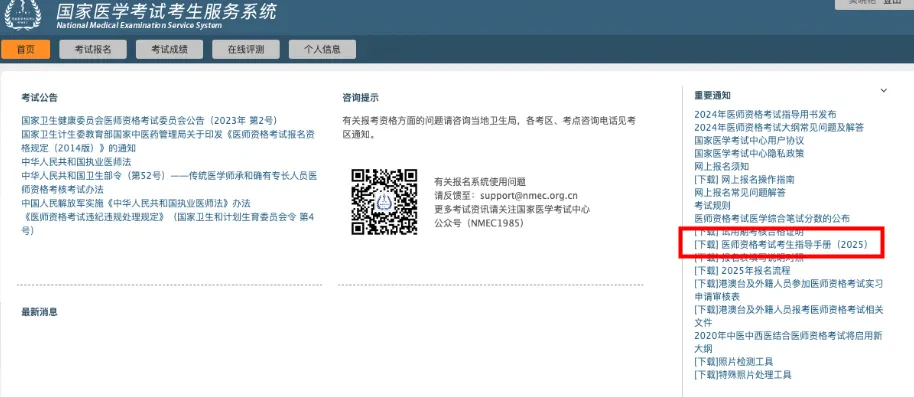Viewport: 914px width, 397px height.
Task: Open 2024年医师资格考试大纲常见问题及解答
Action: click(779, 128)
